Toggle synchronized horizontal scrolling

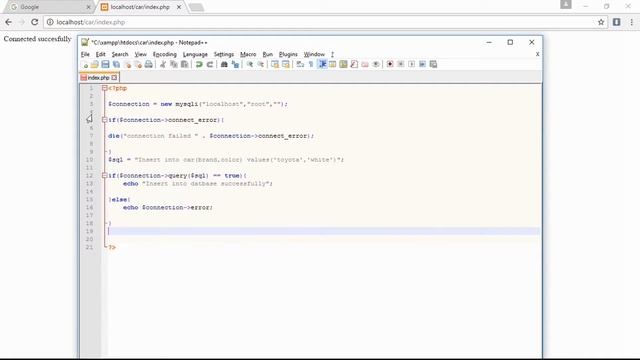pyautogui.click(x=286, y=64)
